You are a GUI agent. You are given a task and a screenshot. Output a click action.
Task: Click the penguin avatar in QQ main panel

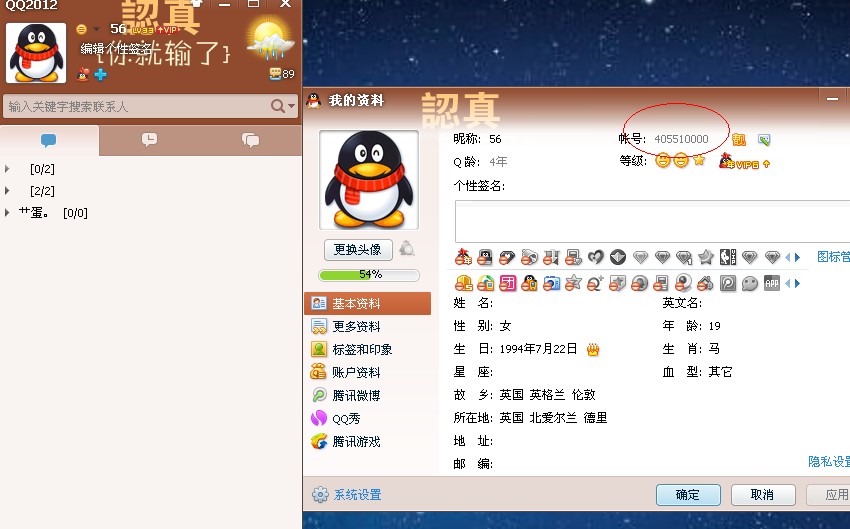[x=36, y=53]
